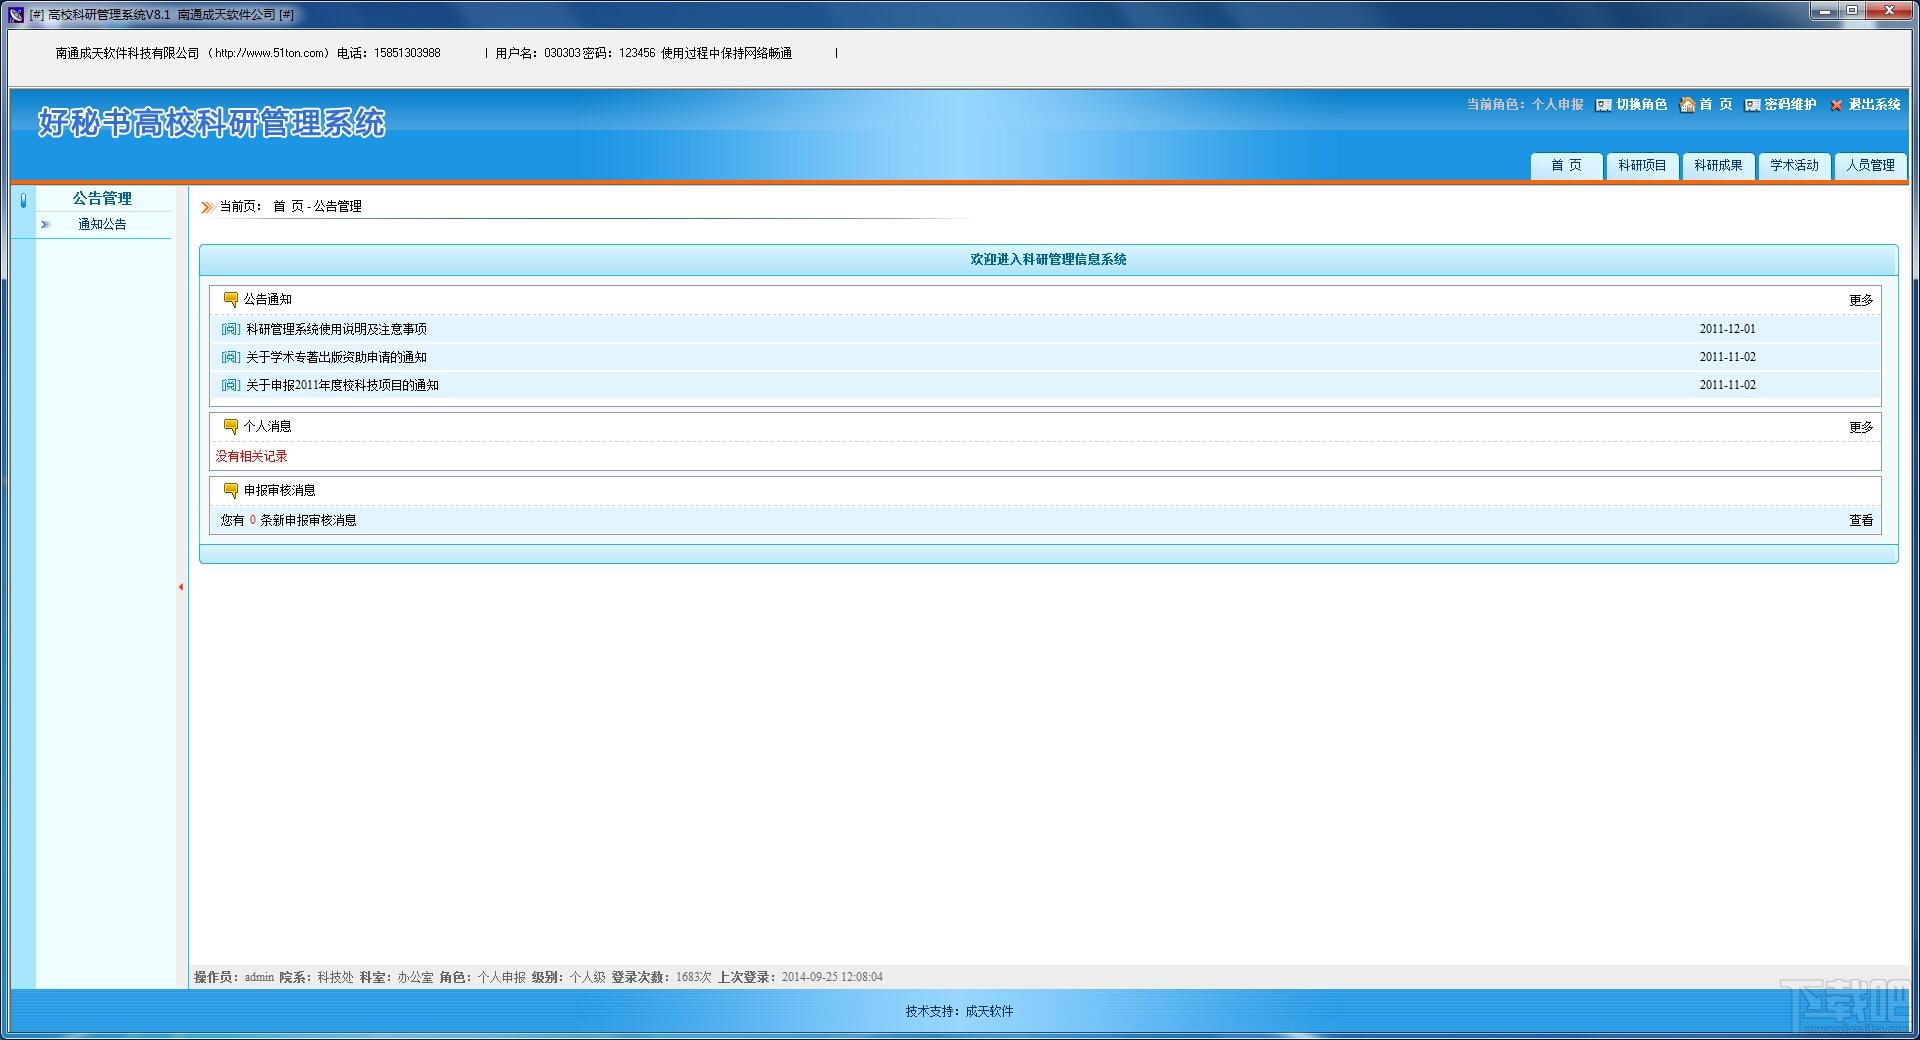This screenshot has height=1040, width=1920.
Task: Click the [阅] icon beside 科研管理系统使用说明
Action: click(231, 329)
